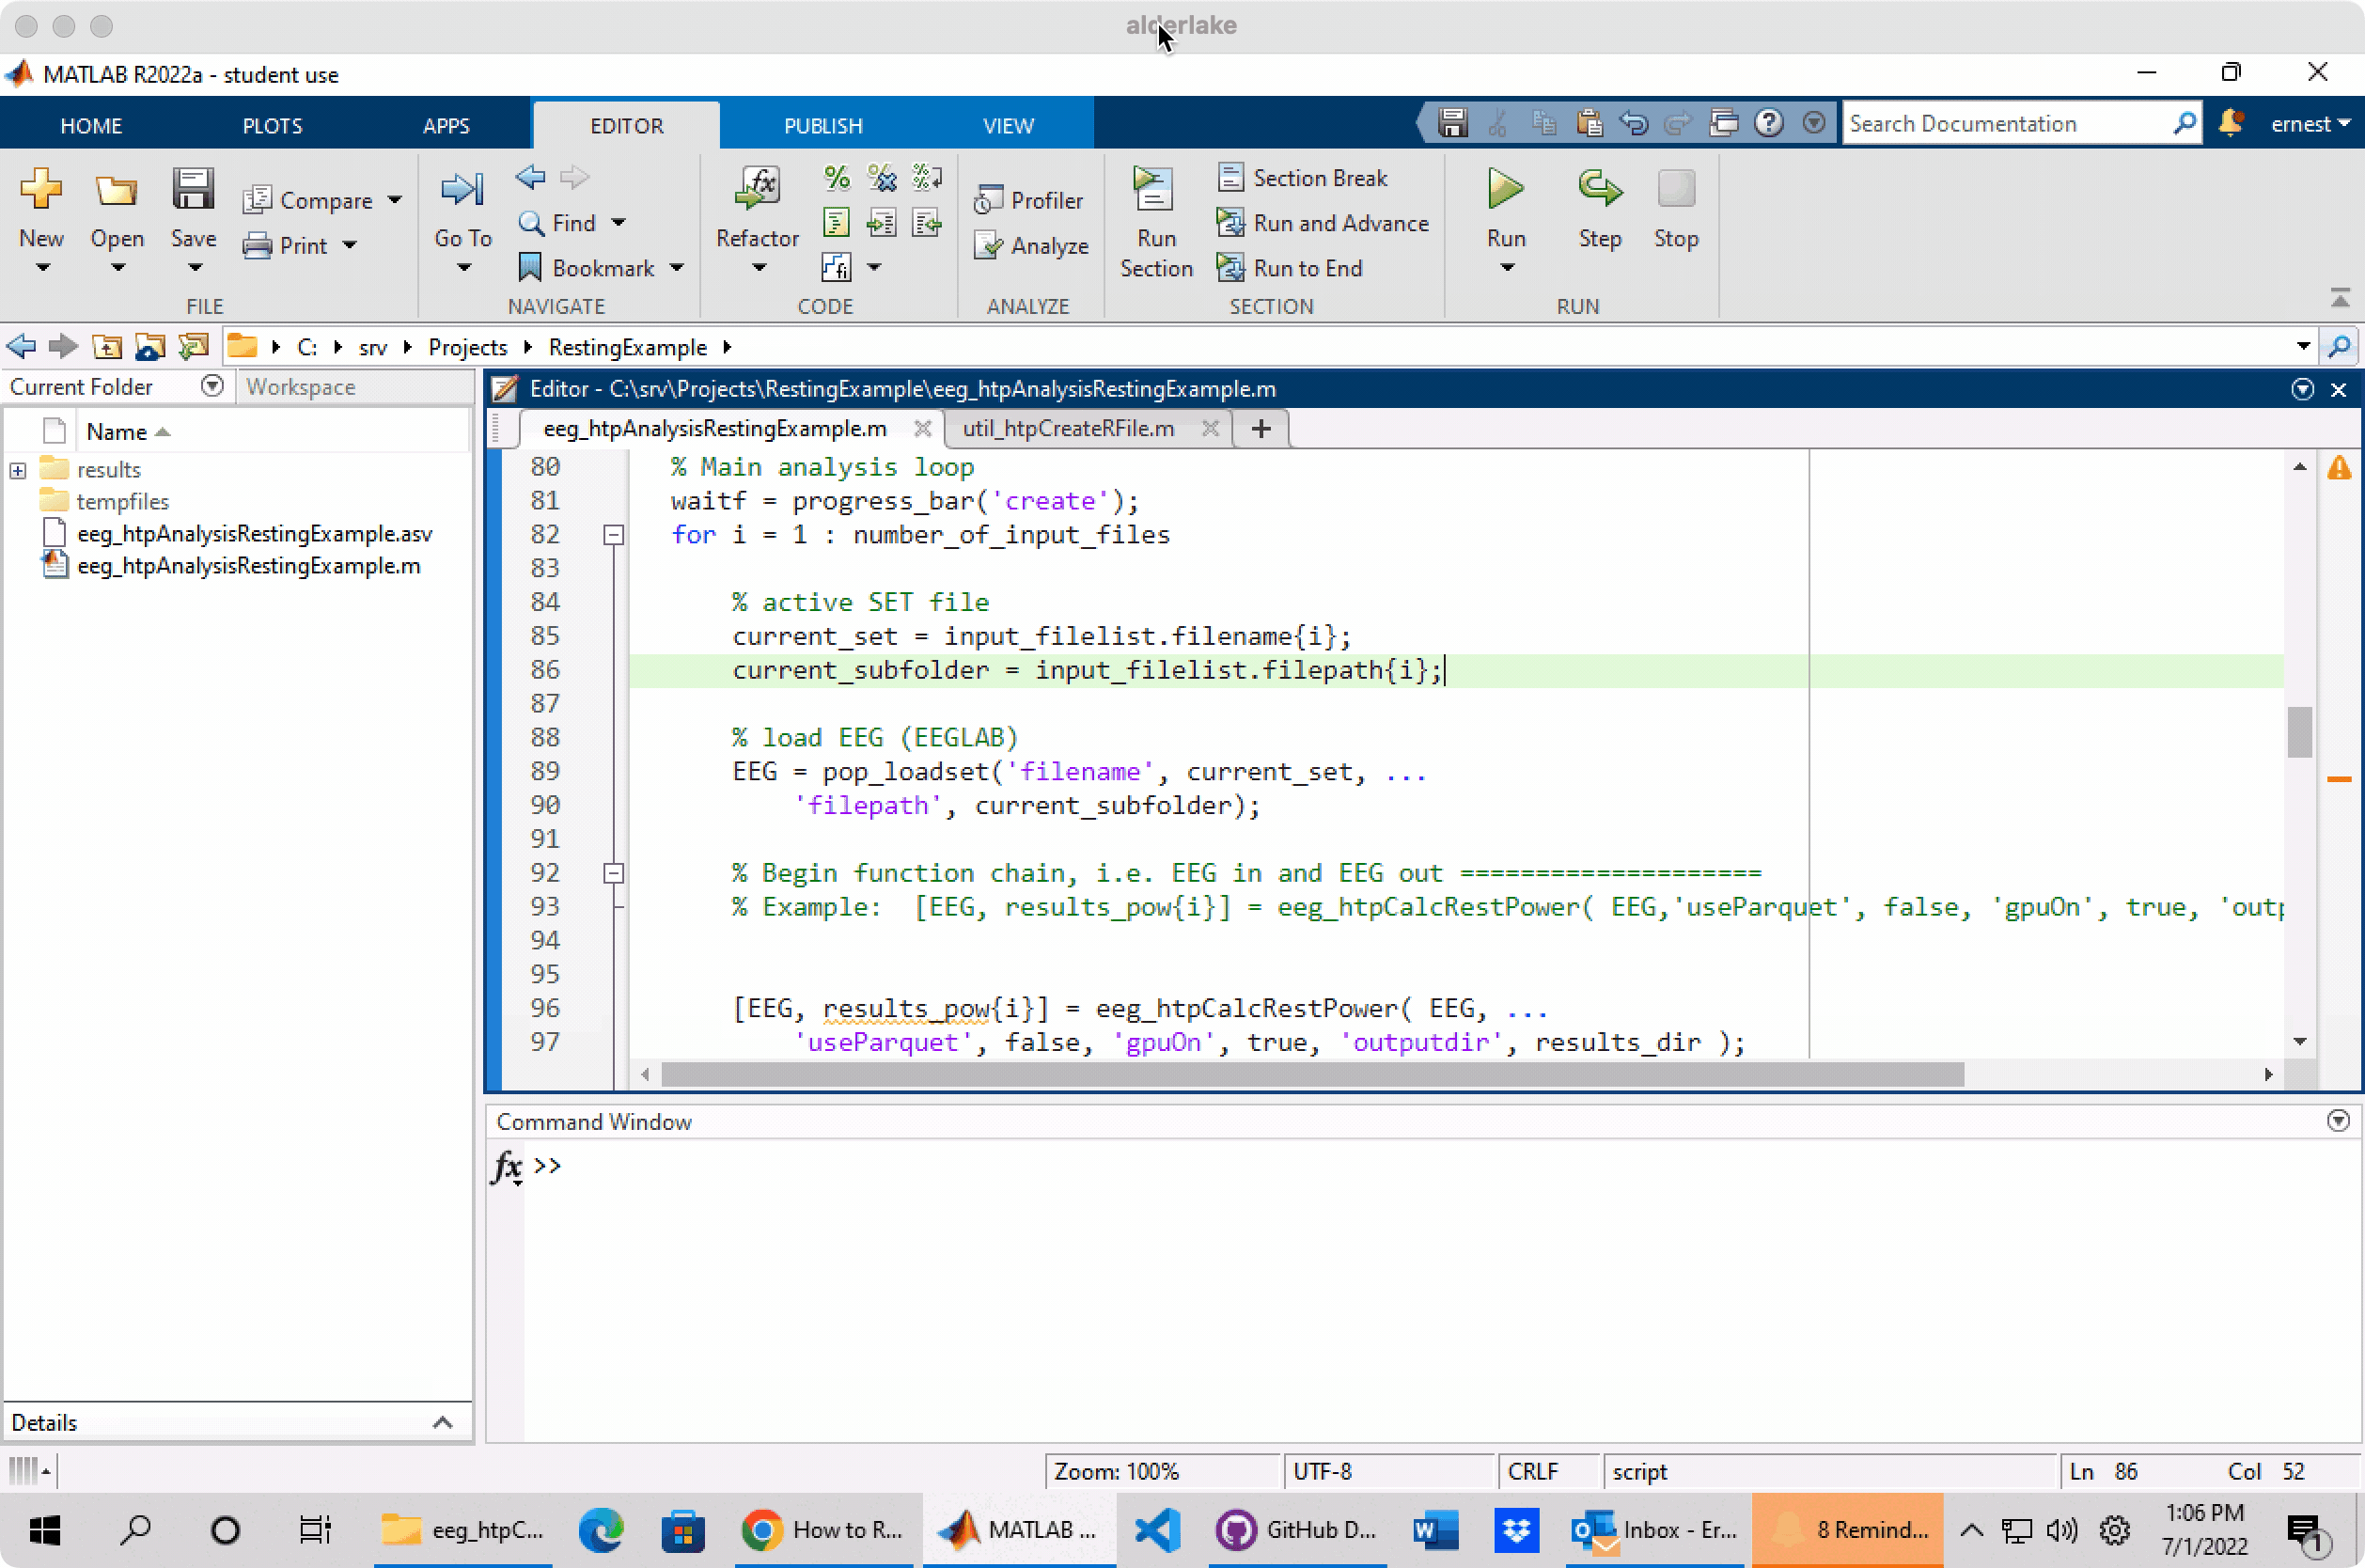
Task: Collapse the for loop at line 82
Action: (613, 535)
